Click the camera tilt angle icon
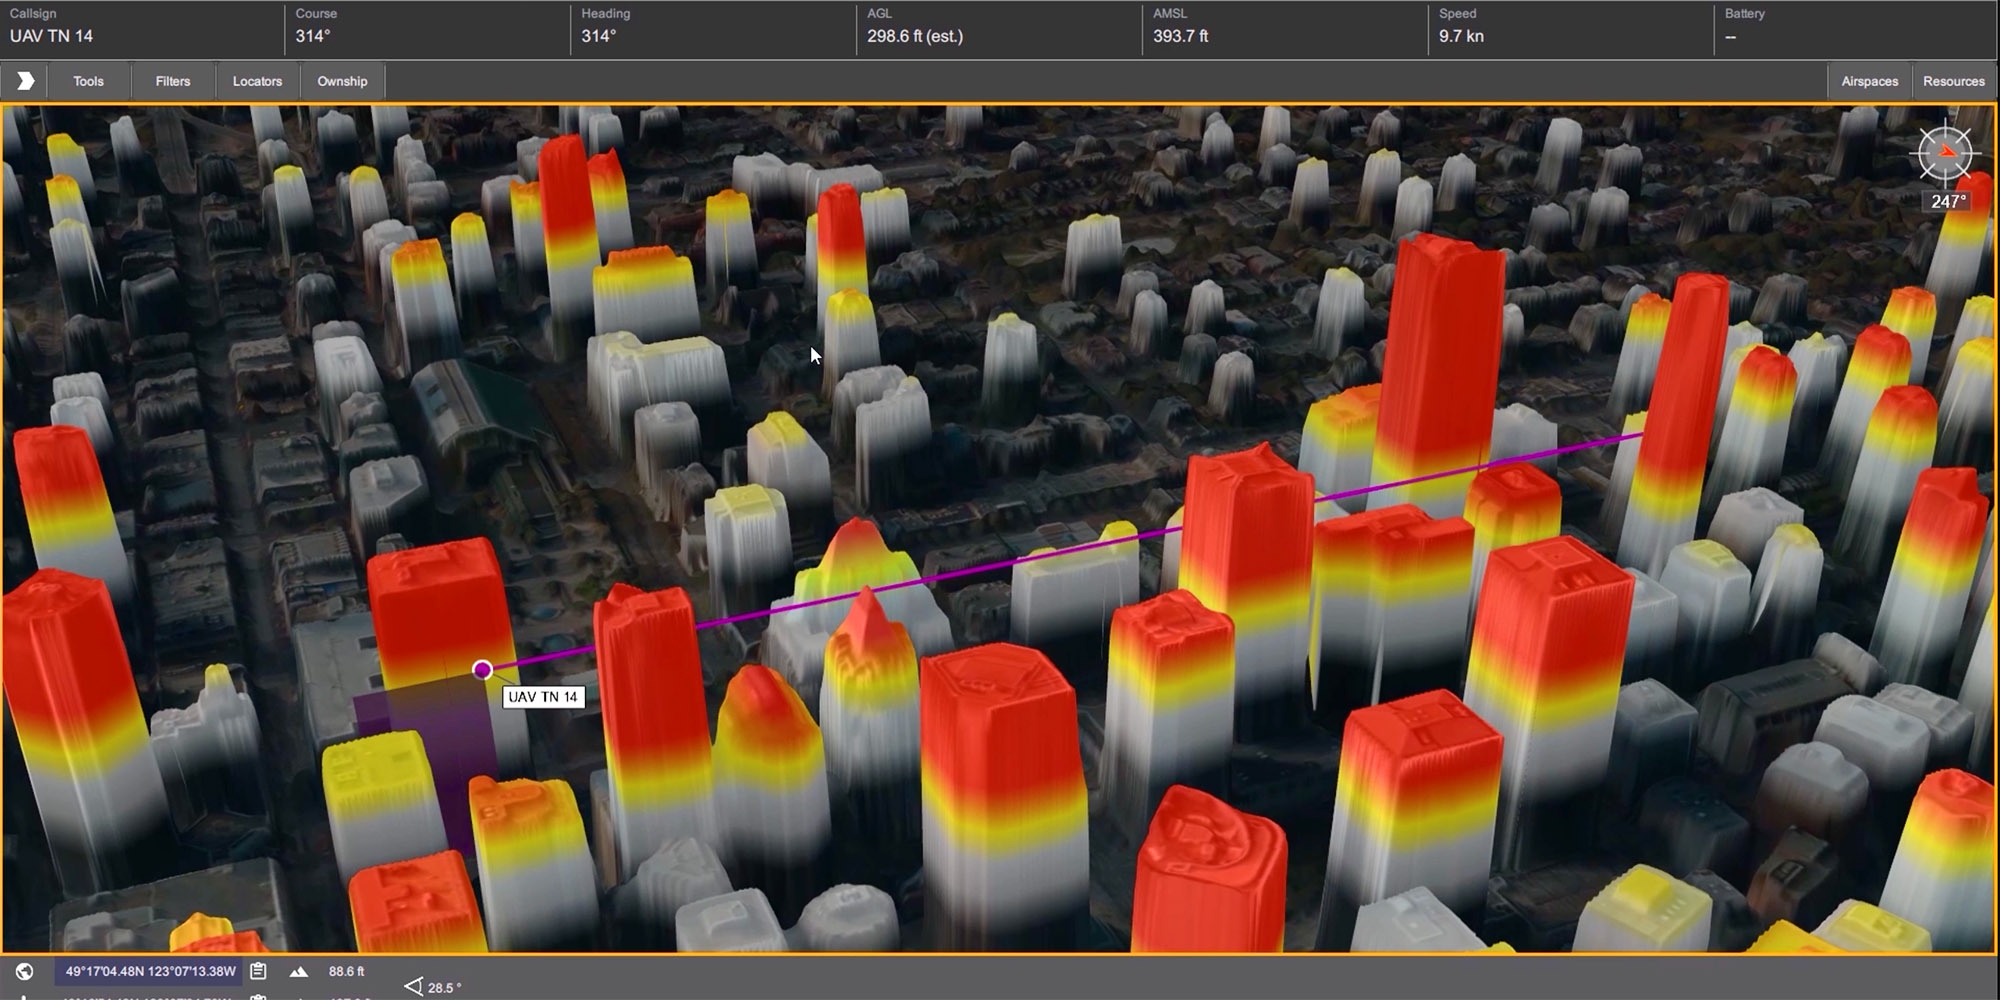 [413, 987]
